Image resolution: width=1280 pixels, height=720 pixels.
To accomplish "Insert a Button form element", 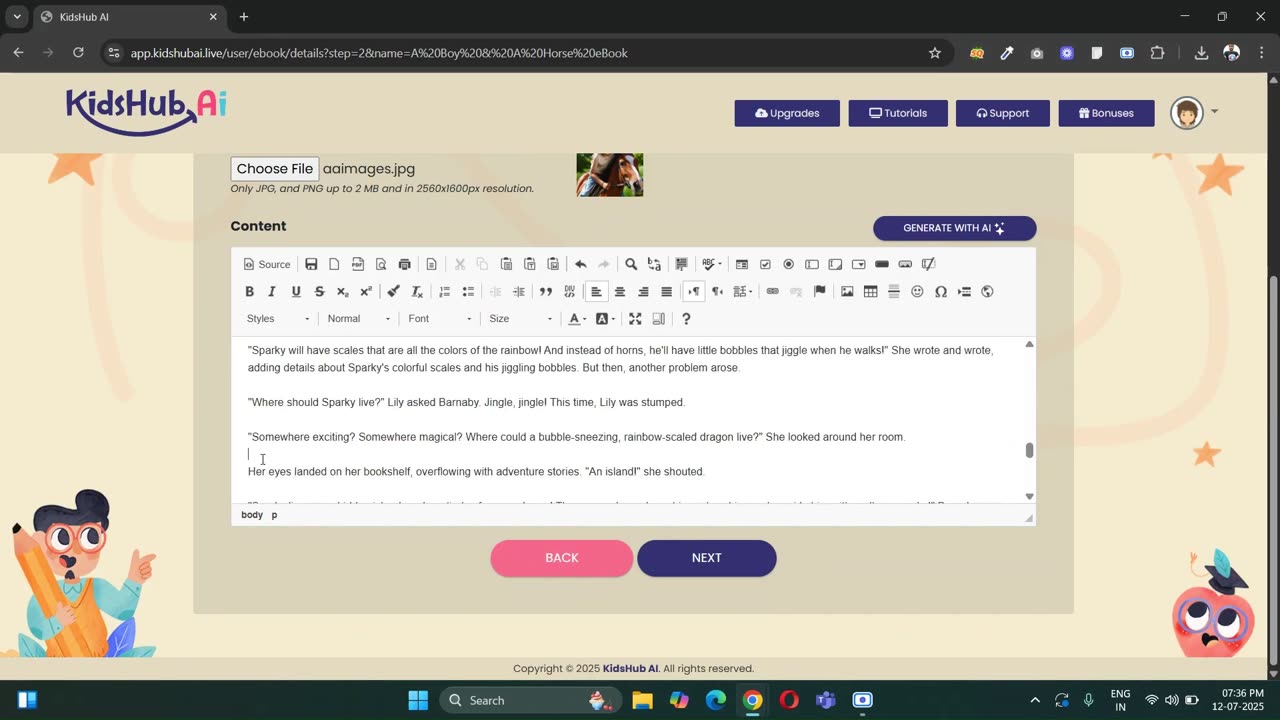I will click(x=882, y=264).
